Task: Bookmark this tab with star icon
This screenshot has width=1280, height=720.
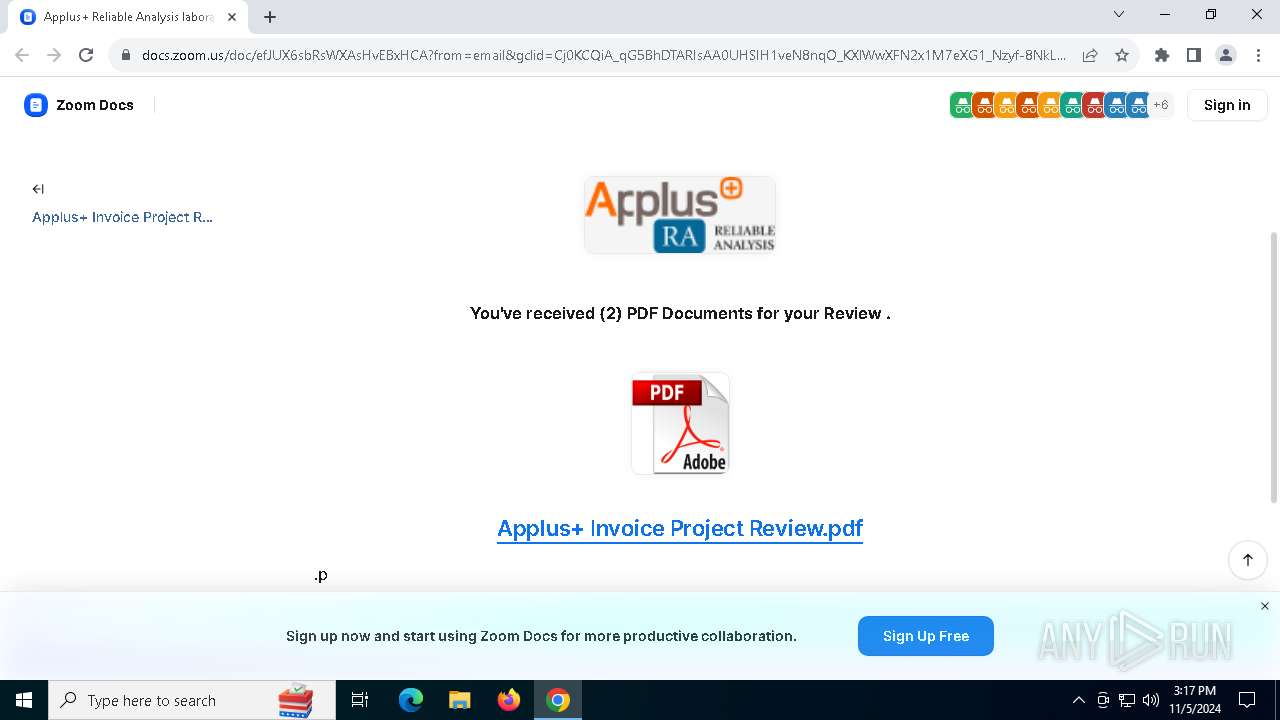Action: coord(1122,55)
